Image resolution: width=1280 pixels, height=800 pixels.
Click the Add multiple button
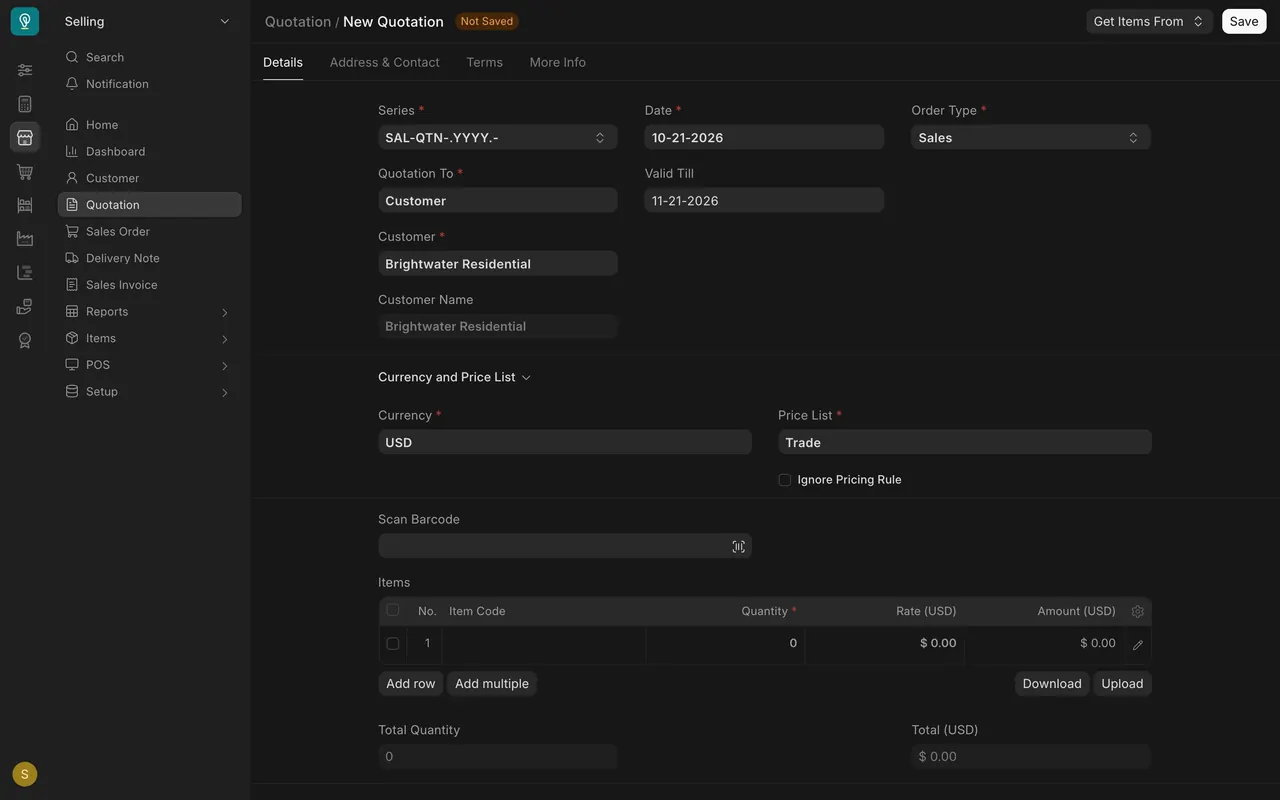tap(492, 684)
